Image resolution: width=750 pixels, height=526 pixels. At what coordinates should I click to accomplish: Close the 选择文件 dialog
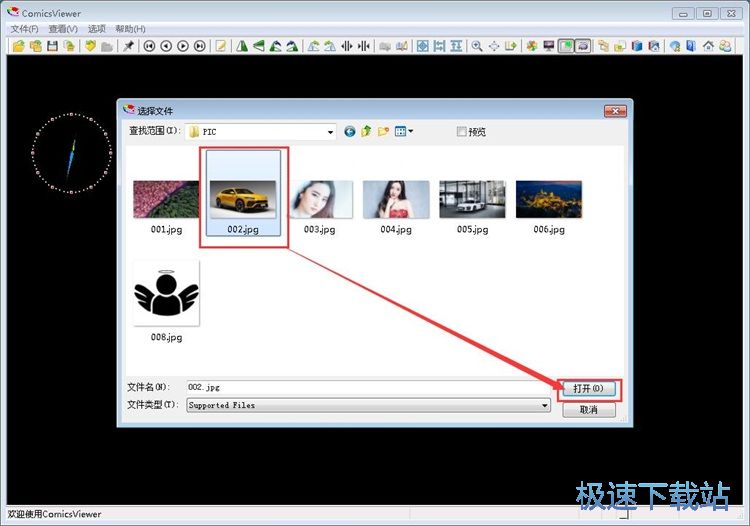click(x=615, y=111)
